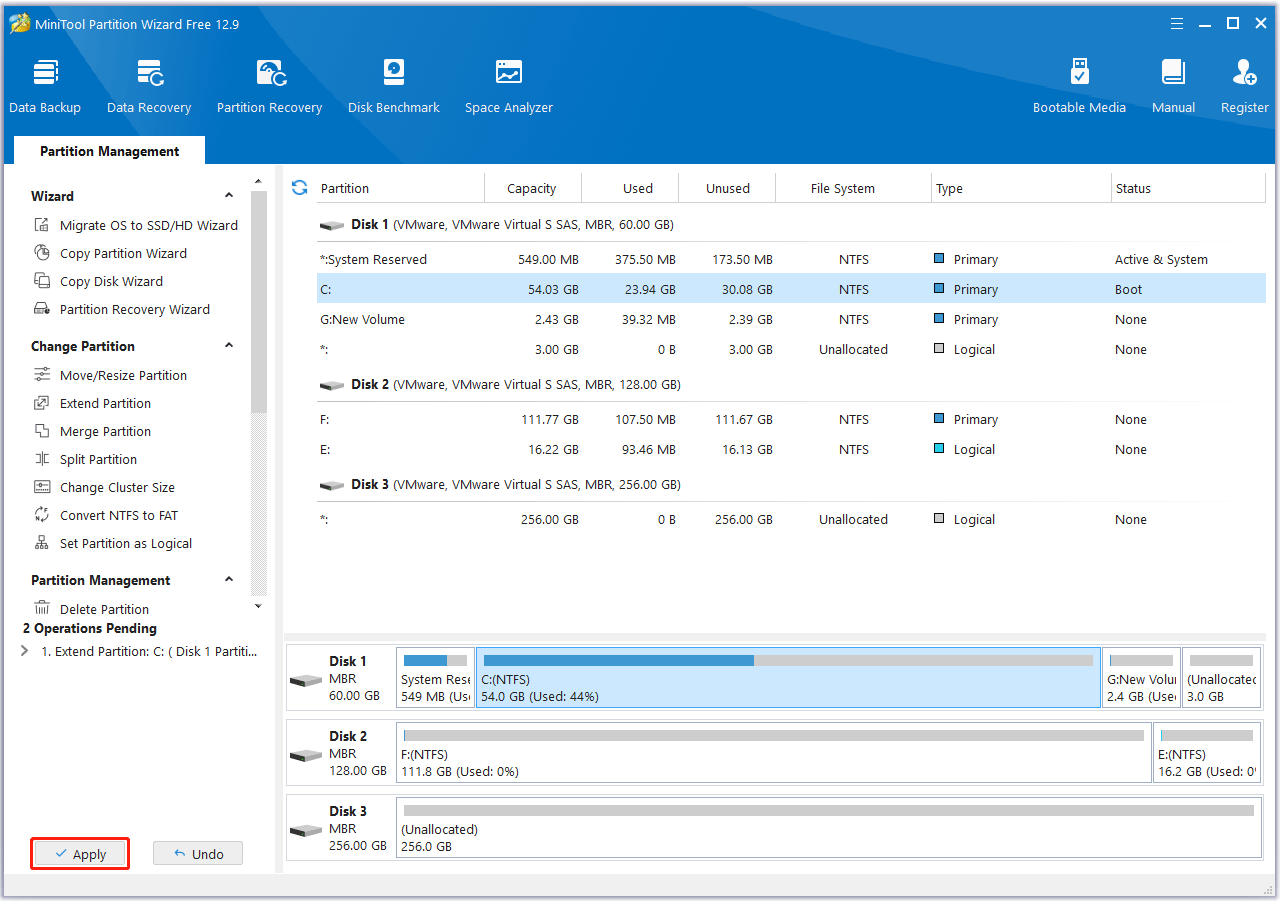
Task: Sort by the Unused column header
Action: [x=727, y=188]
